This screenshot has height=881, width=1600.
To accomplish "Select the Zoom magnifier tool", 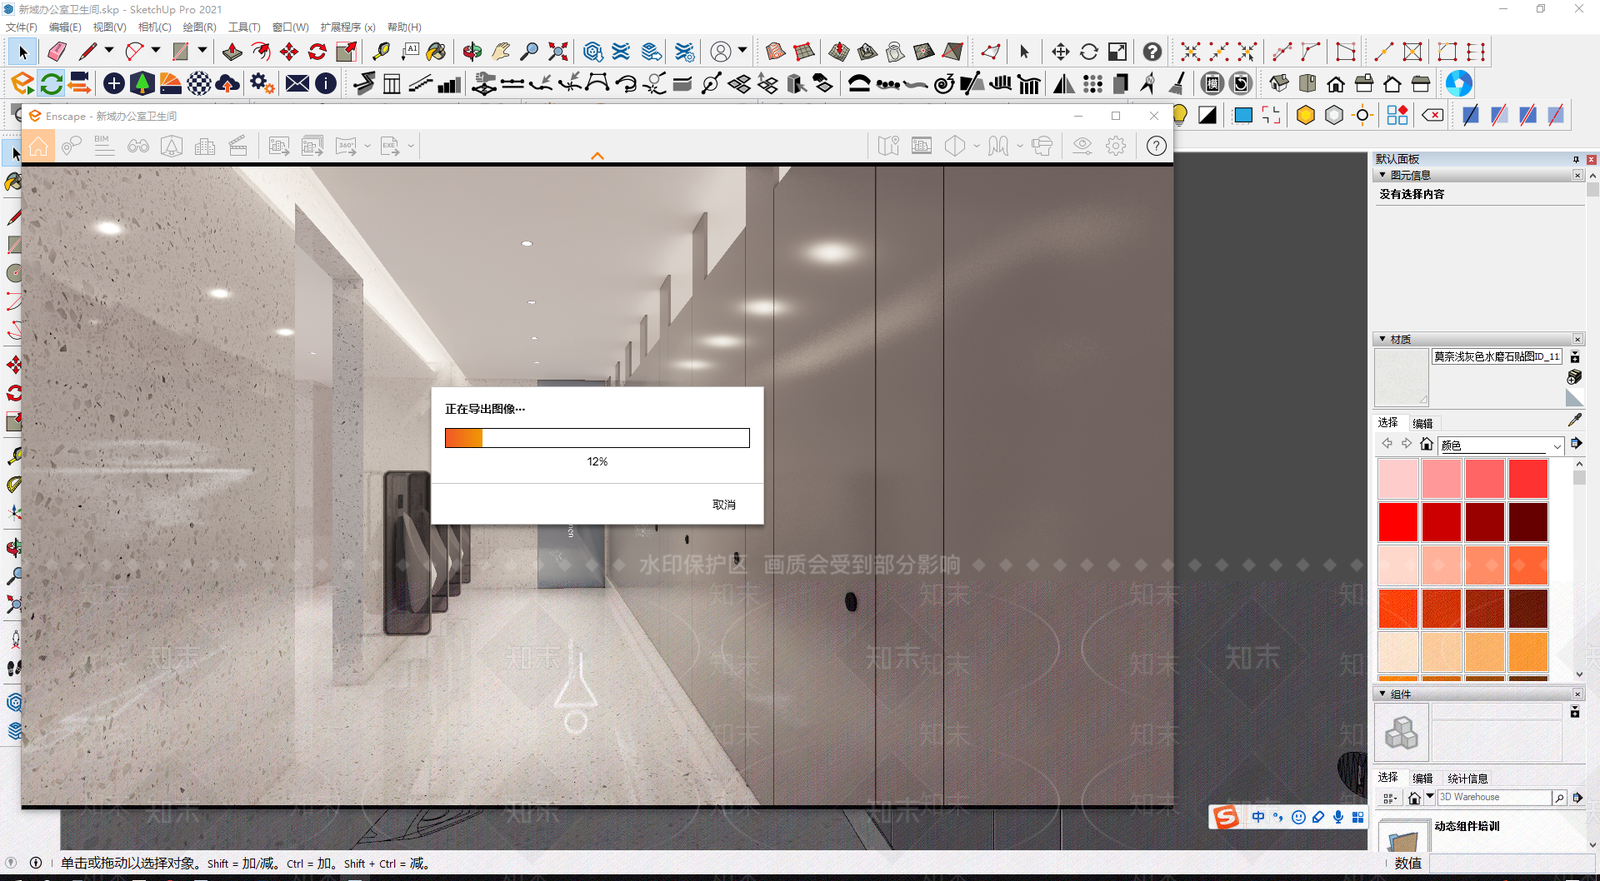I will coord(530,51).
